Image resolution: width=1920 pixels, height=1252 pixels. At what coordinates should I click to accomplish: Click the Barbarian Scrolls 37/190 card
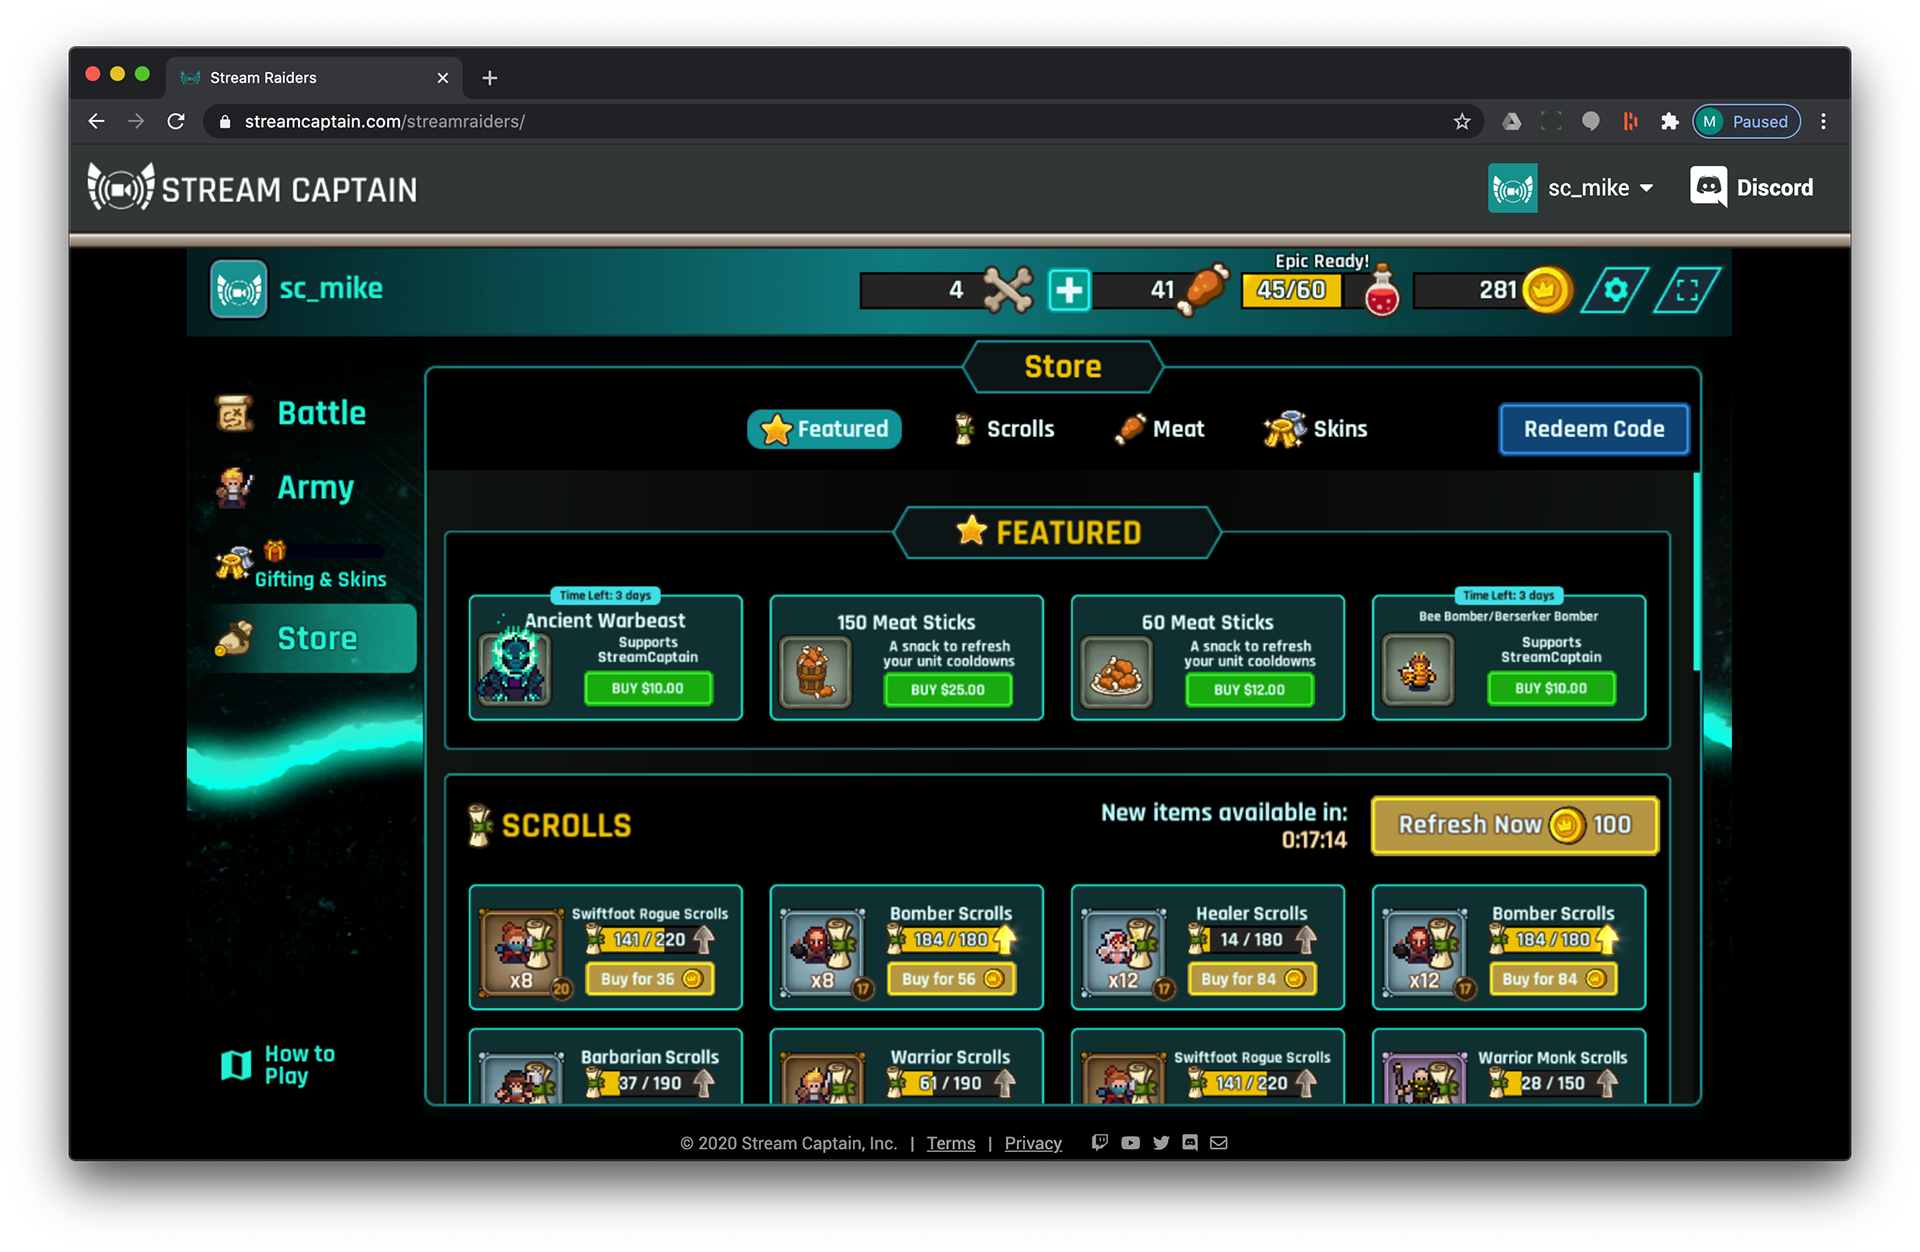[606, 1066]
